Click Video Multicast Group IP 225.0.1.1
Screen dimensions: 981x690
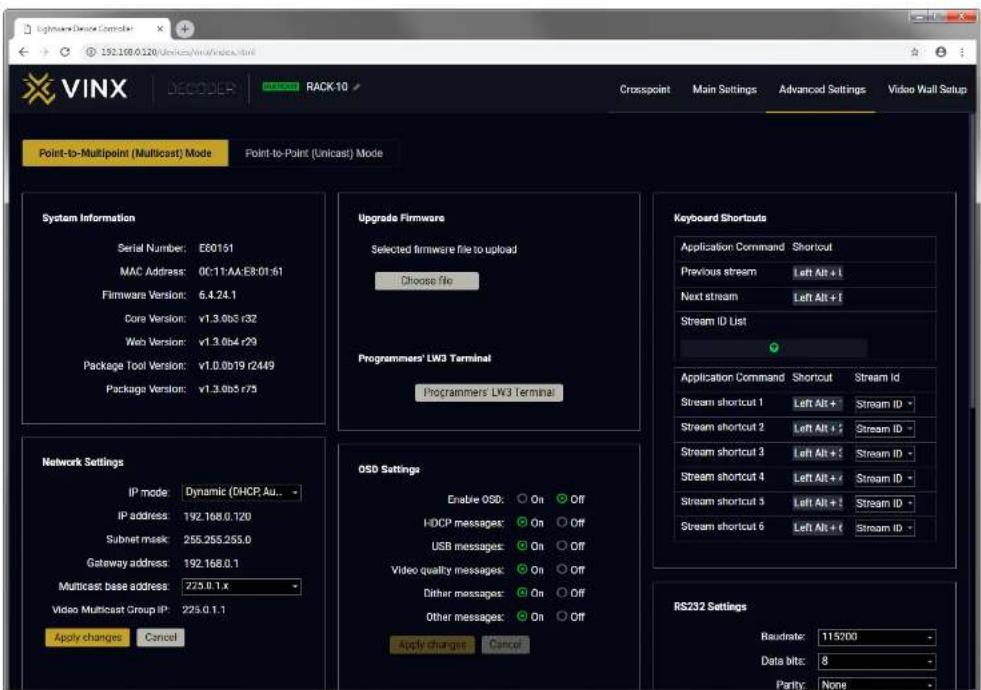click(204, 609)
